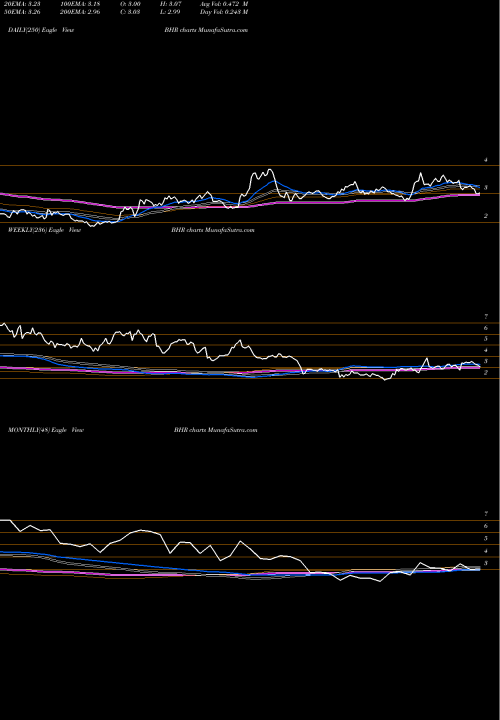This screenshot has height=720, width=500.
Task: Select the Open price 'O:' value
Action: point(129,4)
